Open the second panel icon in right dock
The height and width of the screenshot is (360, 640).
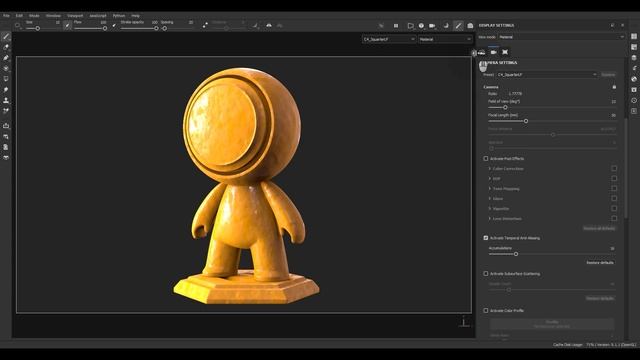[x=634, y=47]
